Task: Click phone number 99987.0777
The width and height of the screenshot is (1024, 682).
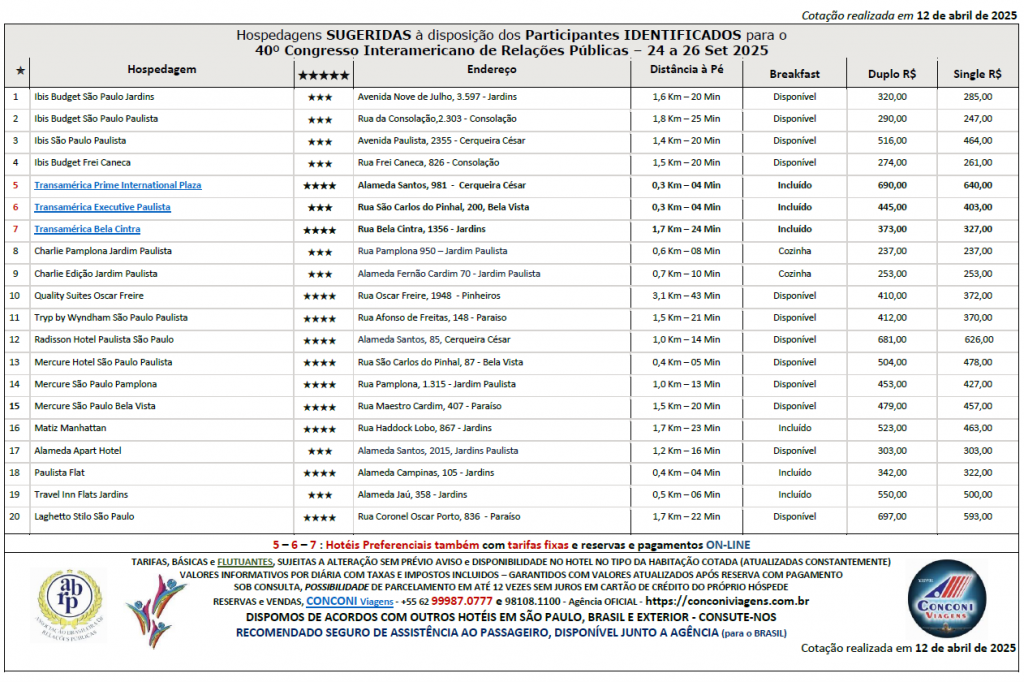Action: [x=462, y=602]
